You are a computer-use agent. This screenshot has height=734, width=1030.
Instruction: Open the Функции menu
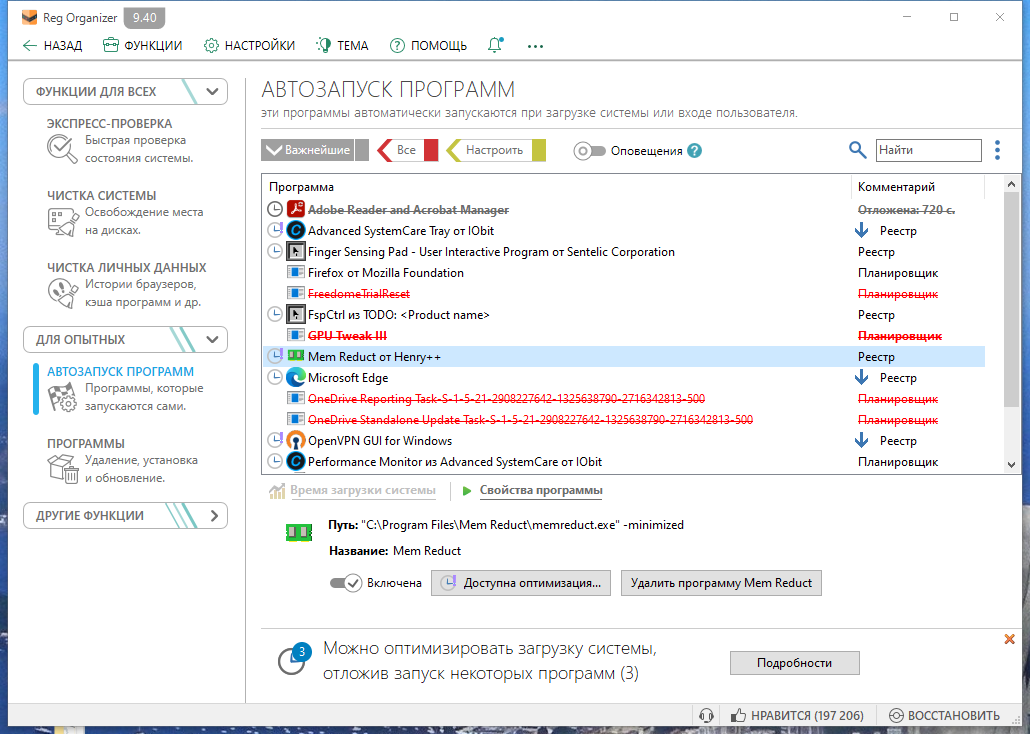[x=143, y=45]
